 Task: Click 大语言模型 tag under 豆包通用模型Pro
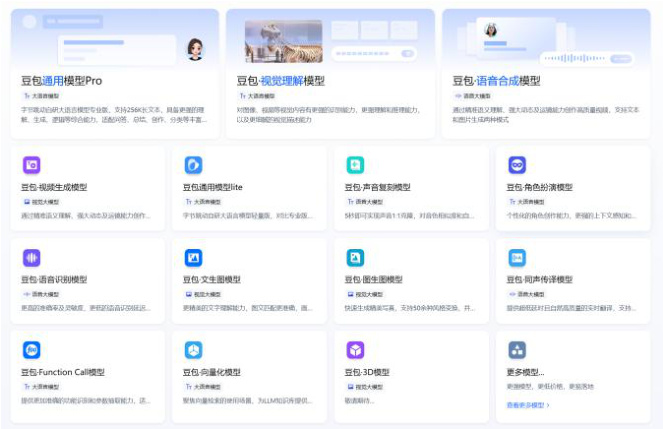point(42,96)
